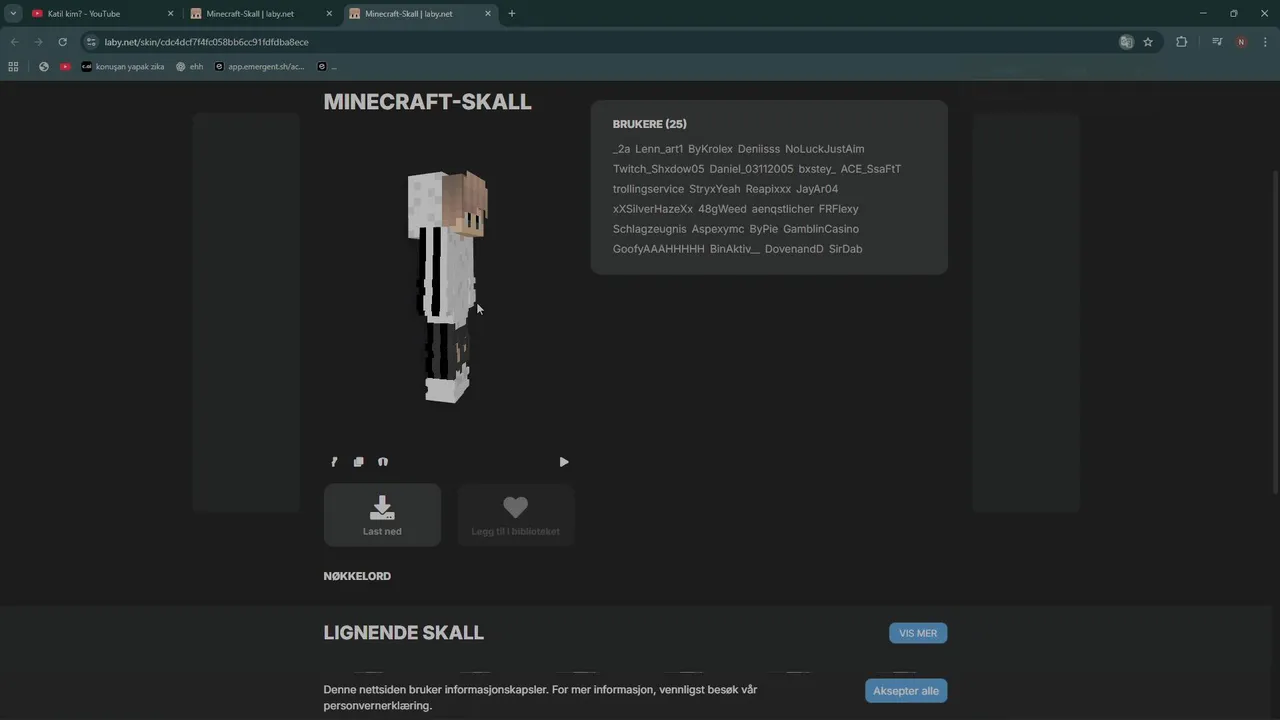Open the apps grid in bookmarks bar
Screen dimensions: 1280x720
[x=13, y=67]
